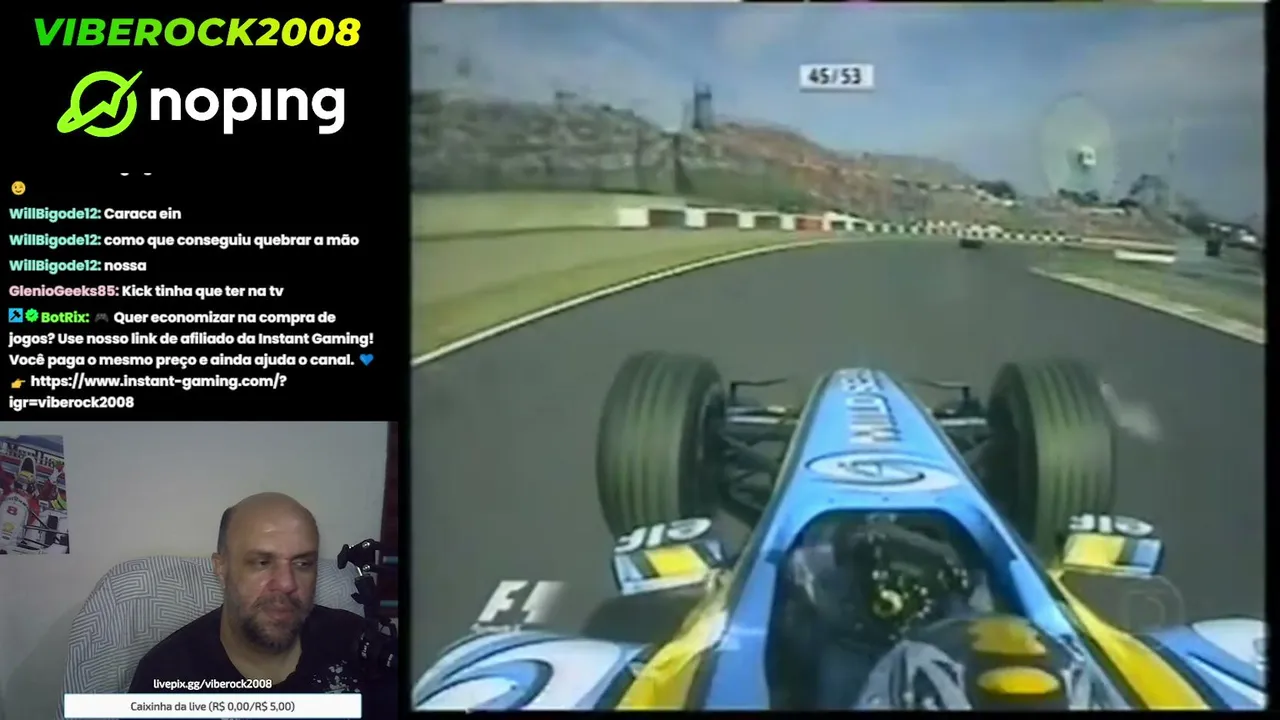
Task: Click the streamer's webcam feed
Action: (199, 570)
